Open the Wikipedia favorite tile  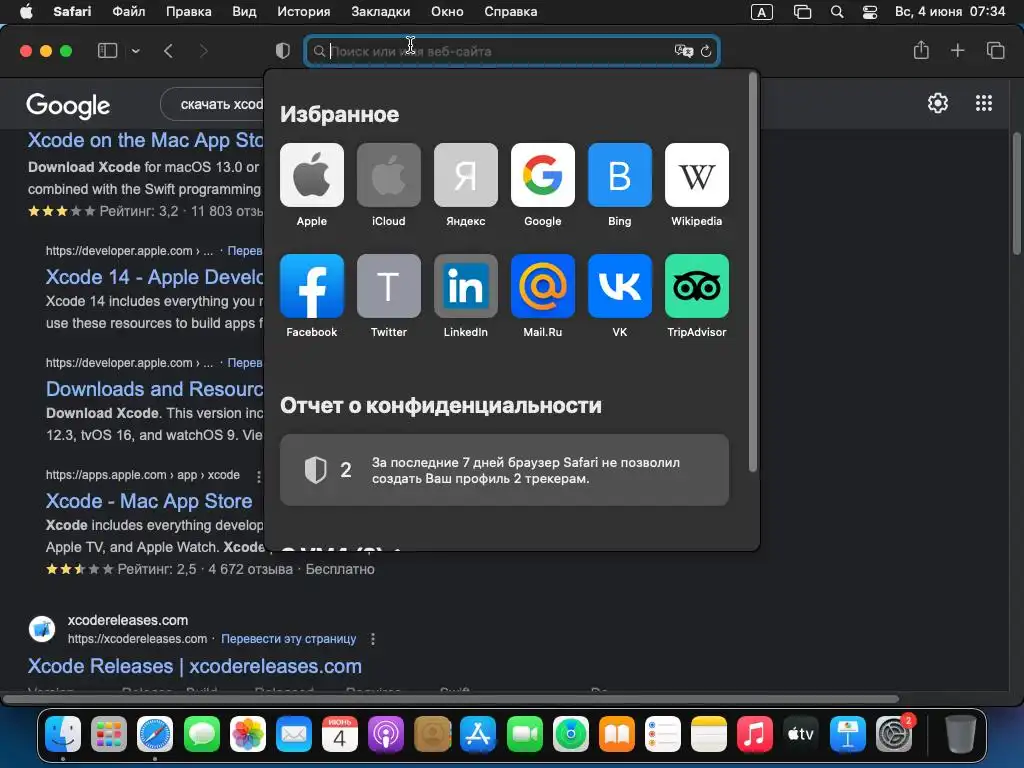click(x=697, y=175)
